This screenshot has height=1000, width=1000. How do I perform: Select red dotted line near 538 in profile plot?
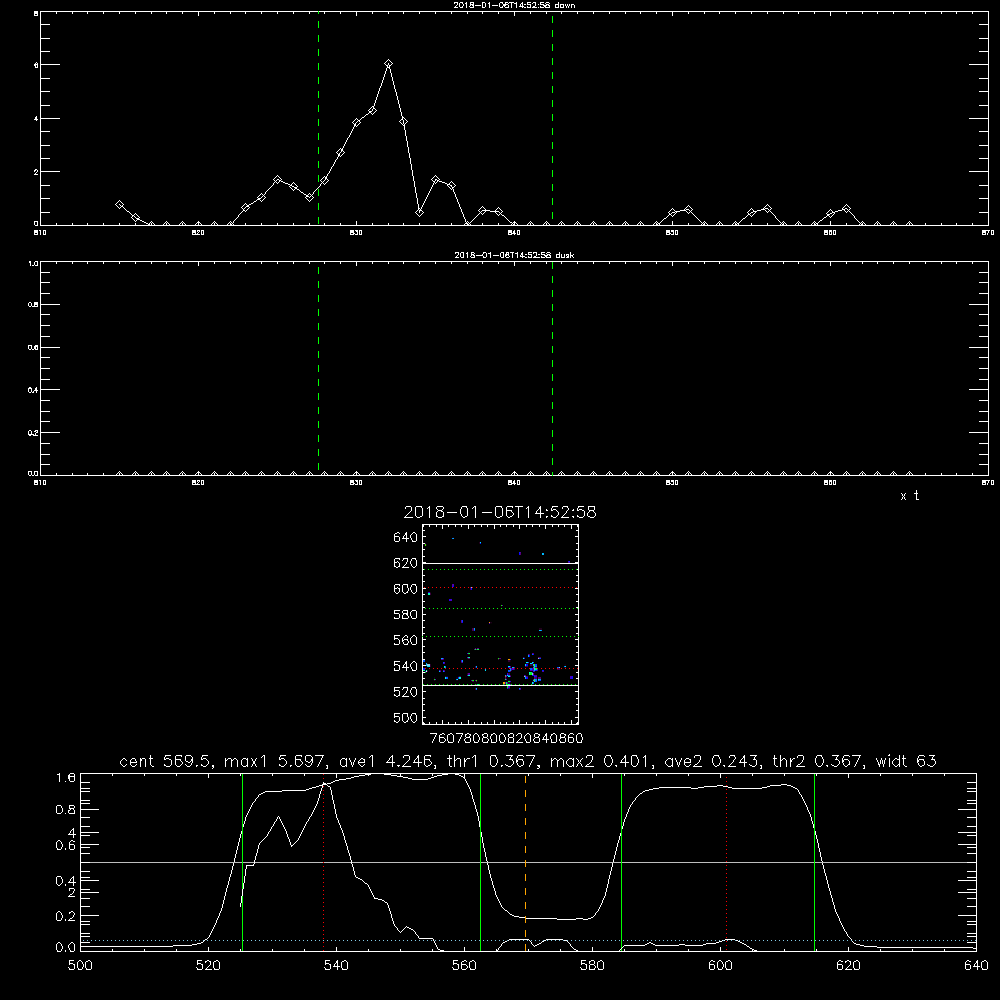[x=323, y=862]
